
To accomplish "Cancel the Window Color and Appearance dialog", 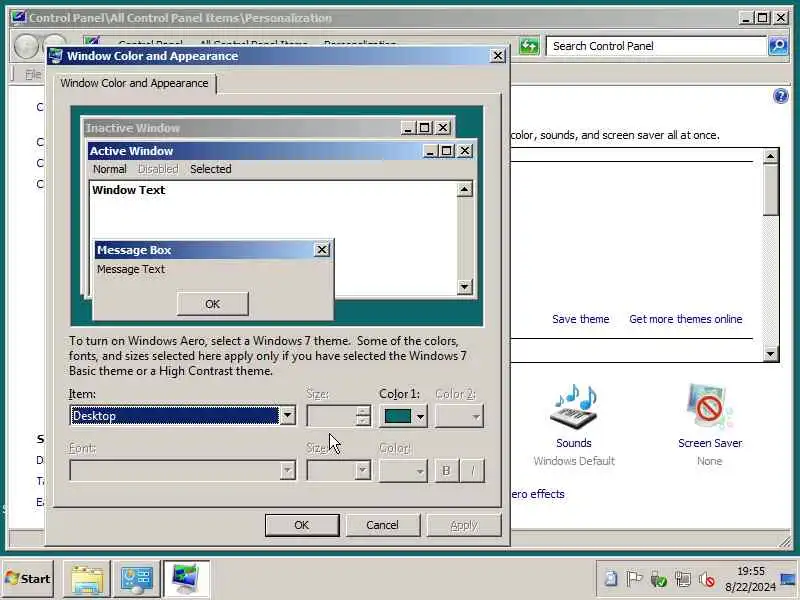I will [x=382, y=525].
